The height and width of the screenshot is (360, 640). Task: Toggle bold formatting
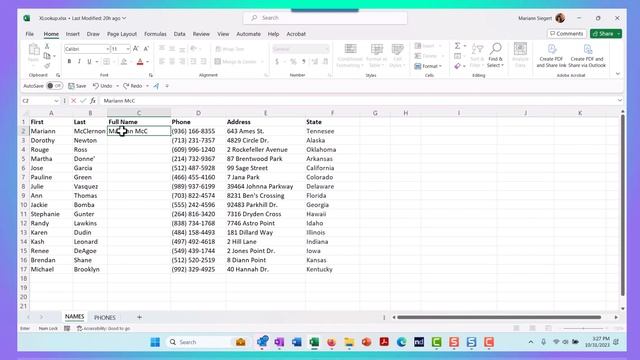click(69, 62)
